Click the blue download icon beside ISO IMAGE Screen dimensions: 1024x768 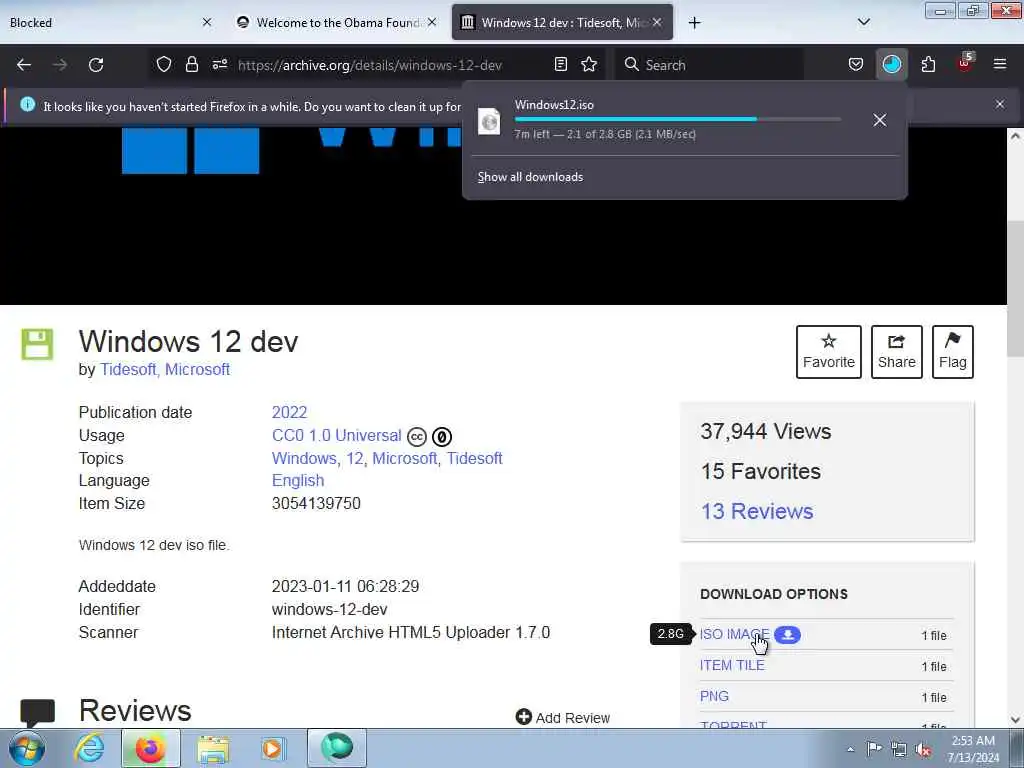pos(788,634)
